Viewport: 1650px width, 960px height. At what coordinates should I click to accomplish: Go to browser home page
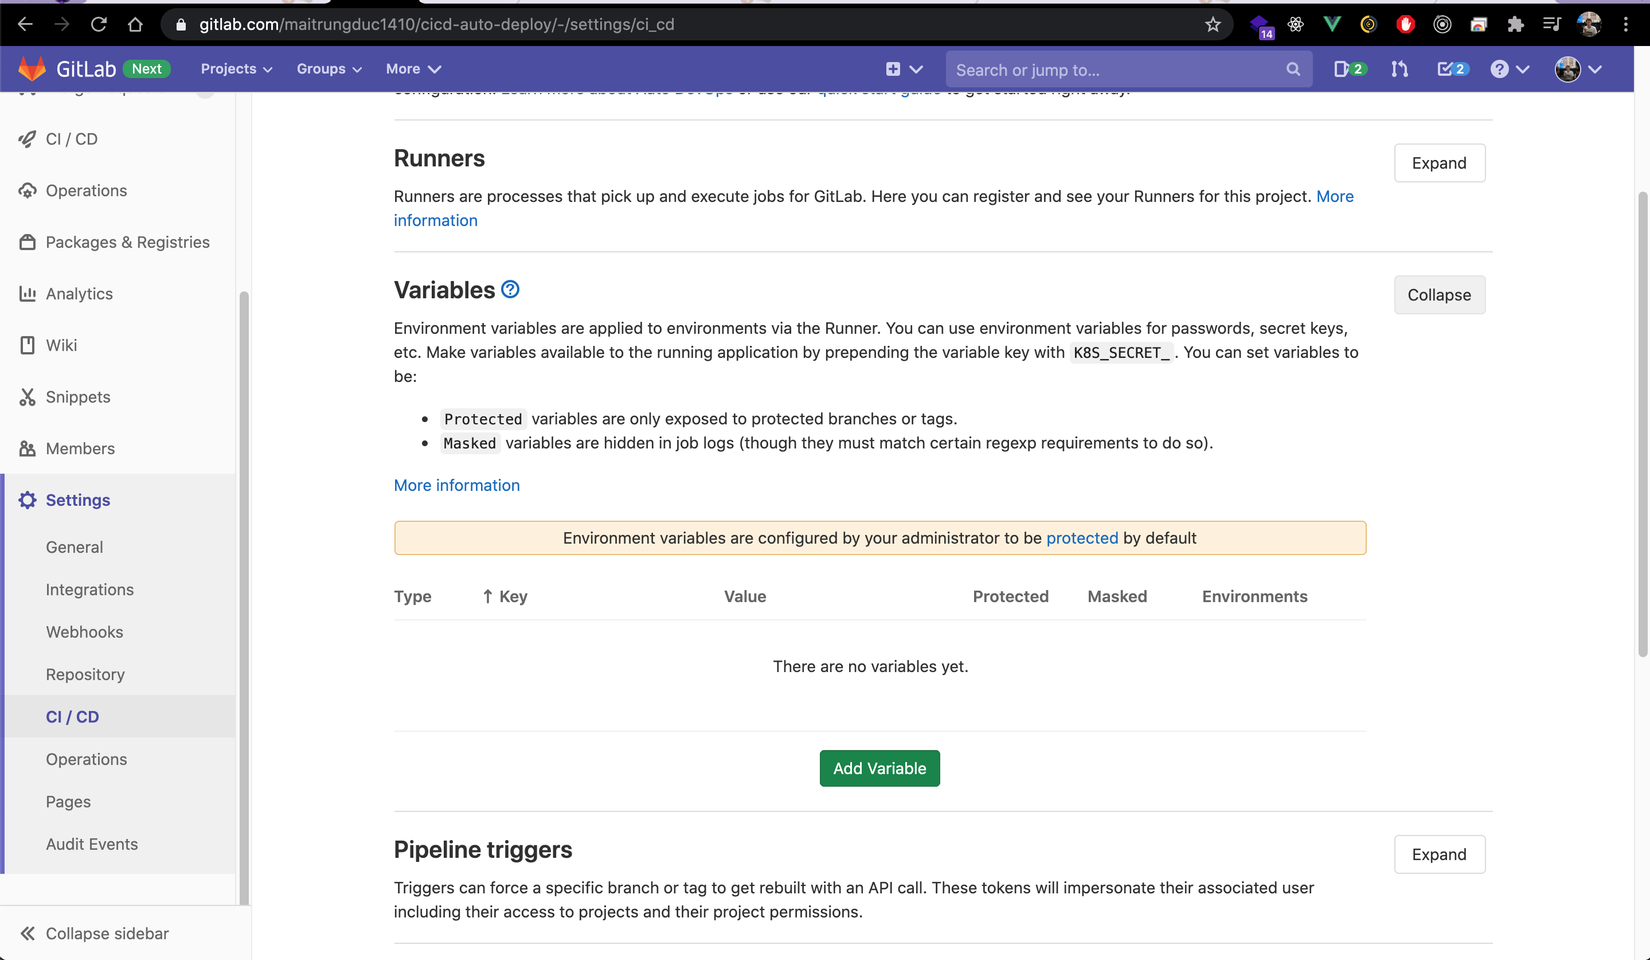coord(135,24)
